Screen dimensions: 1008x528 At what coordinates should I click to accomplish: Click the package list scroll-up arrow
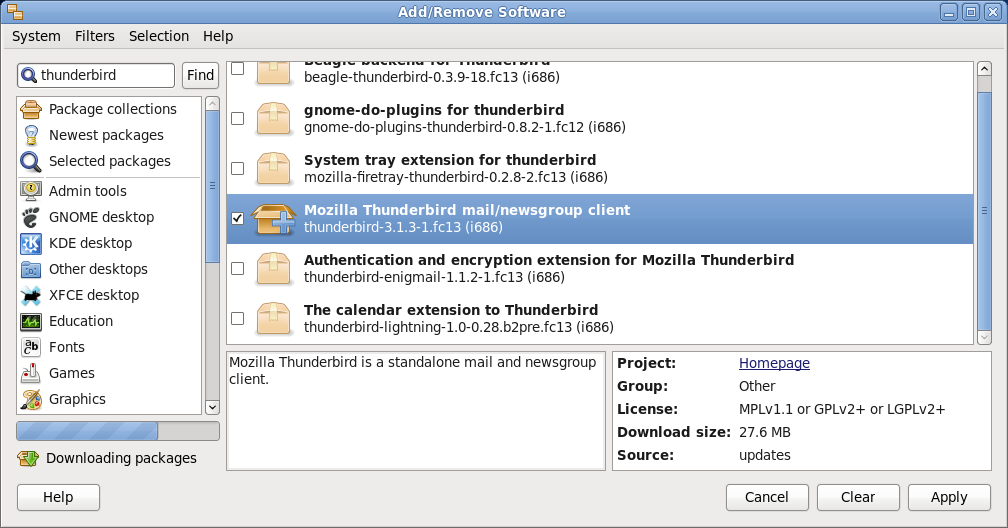[984, 69]
